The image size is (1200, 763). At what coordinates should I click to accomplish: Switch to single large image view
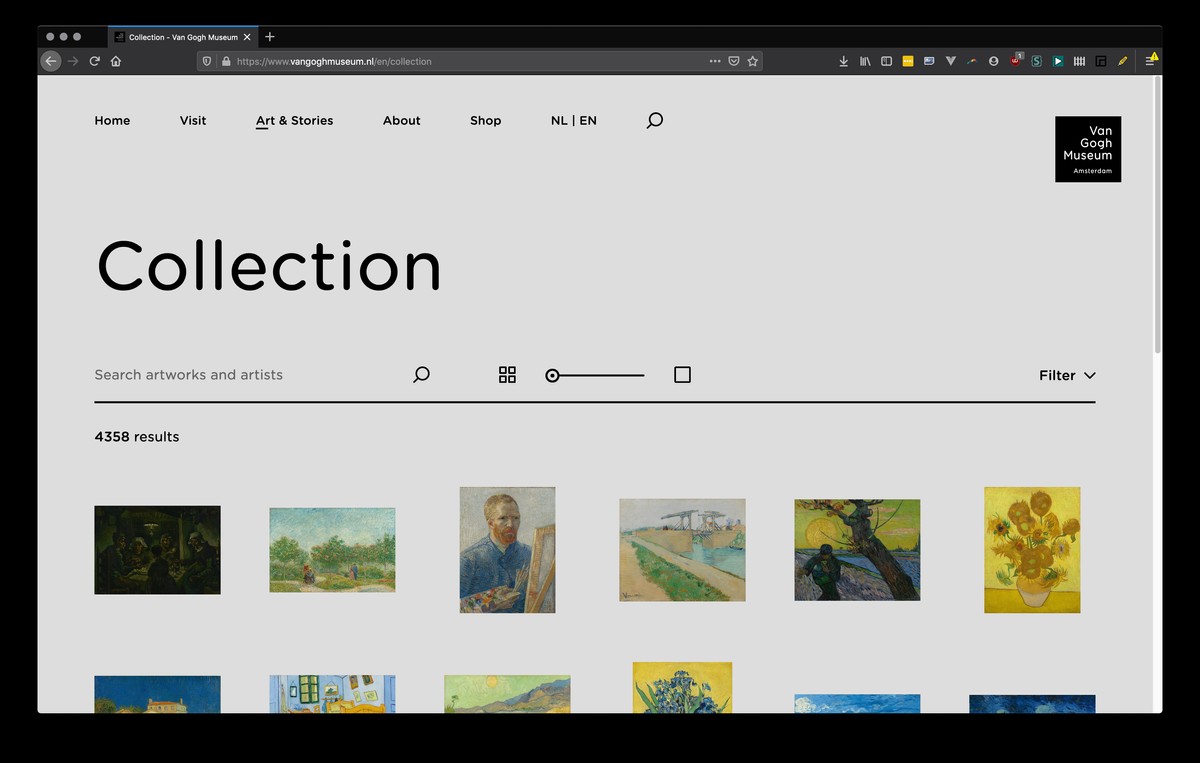pos(682,375)
